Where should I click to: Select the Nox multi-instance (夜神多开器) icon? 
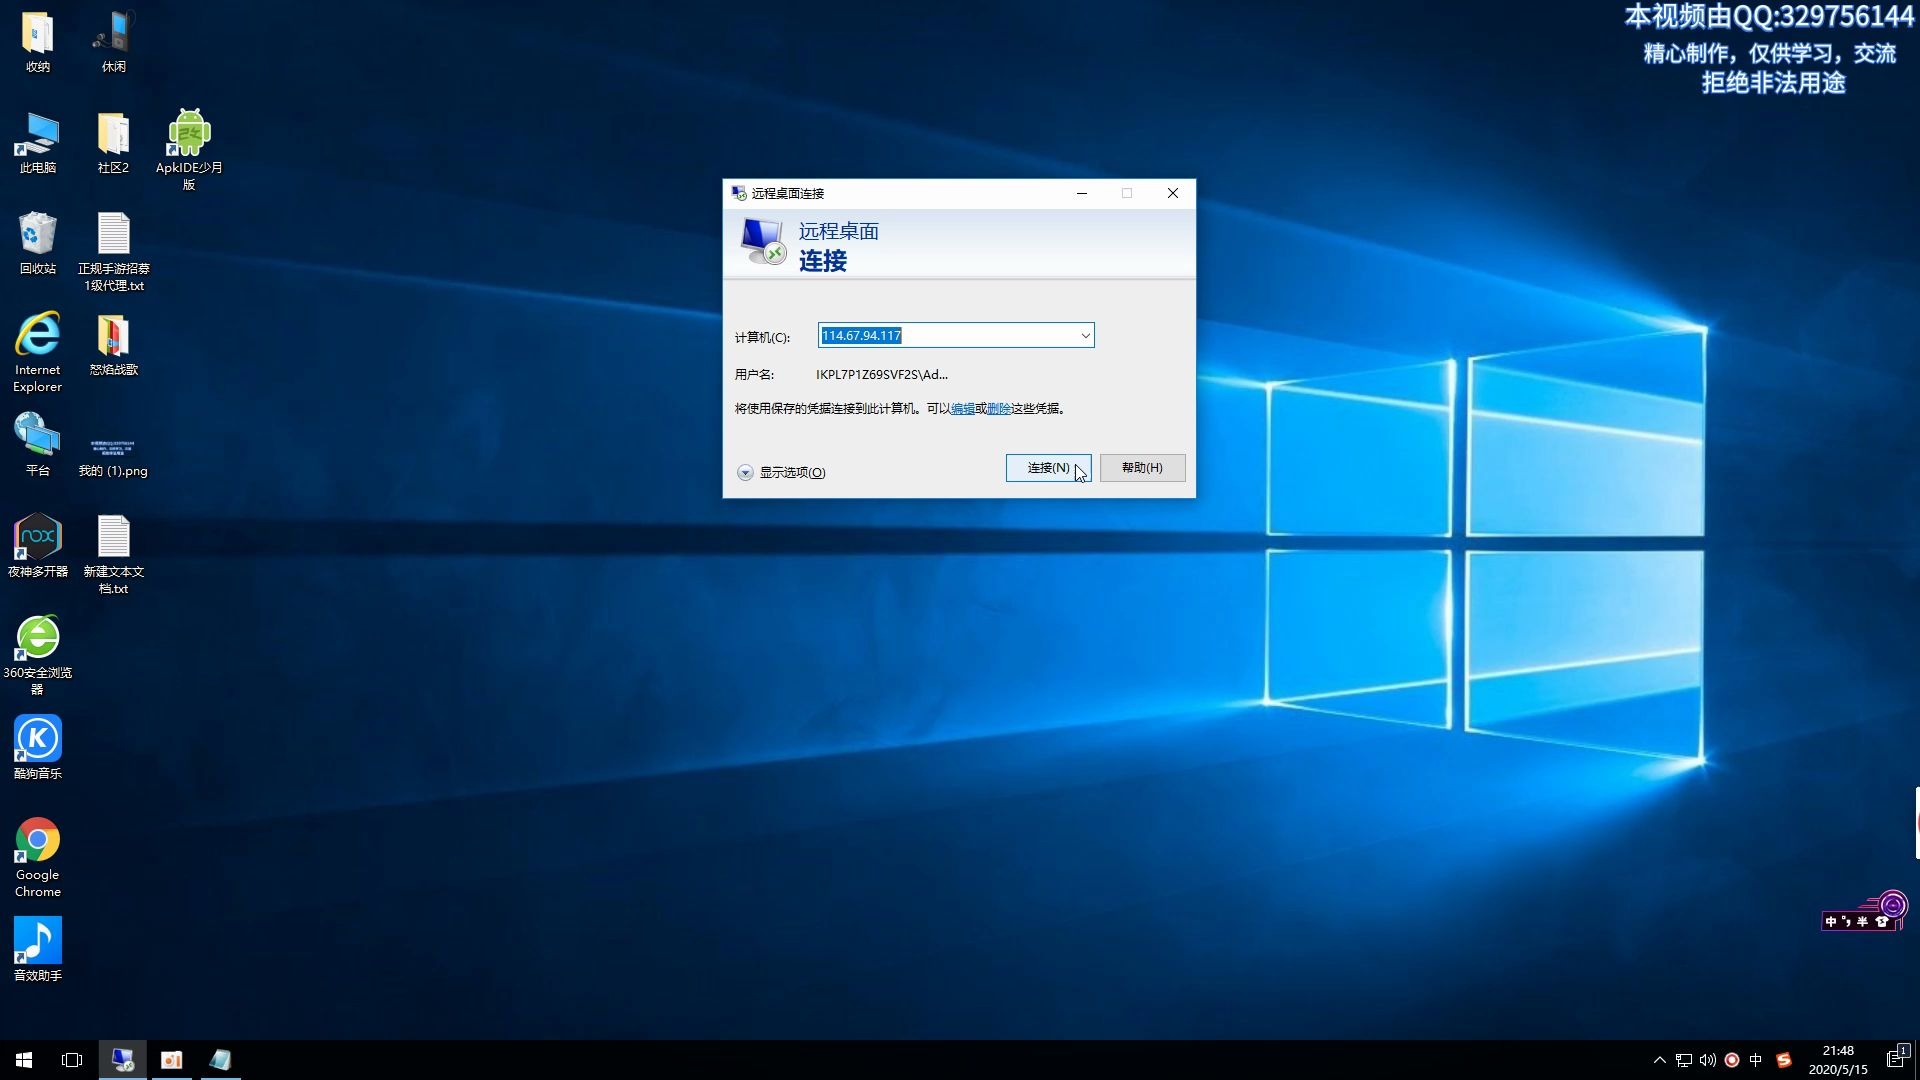click(38, 538)
